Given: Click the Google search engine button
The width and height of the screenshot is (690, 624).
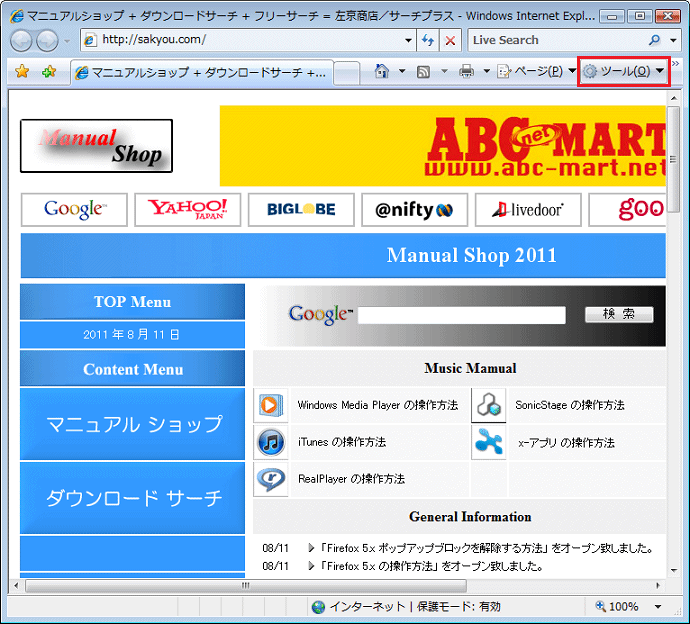Looking at the screenshot, I should coord(74,209).
